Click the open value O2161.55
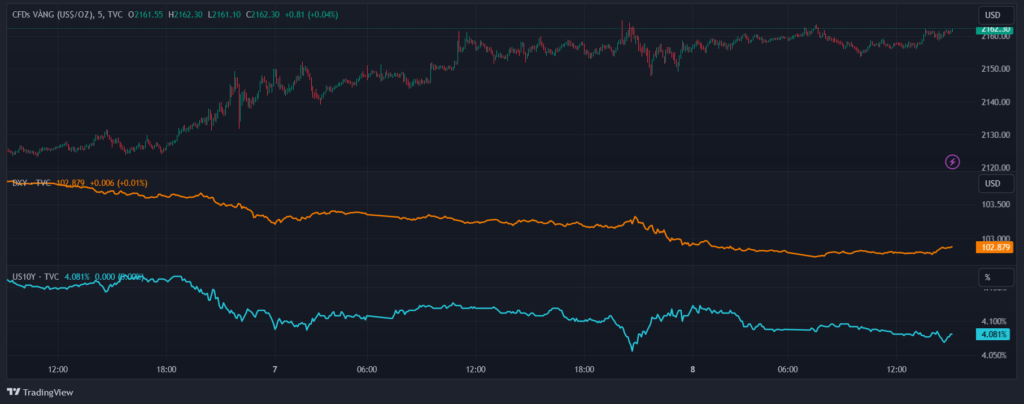This screenshot has height=404, width=1024. [x=146, y=14]
